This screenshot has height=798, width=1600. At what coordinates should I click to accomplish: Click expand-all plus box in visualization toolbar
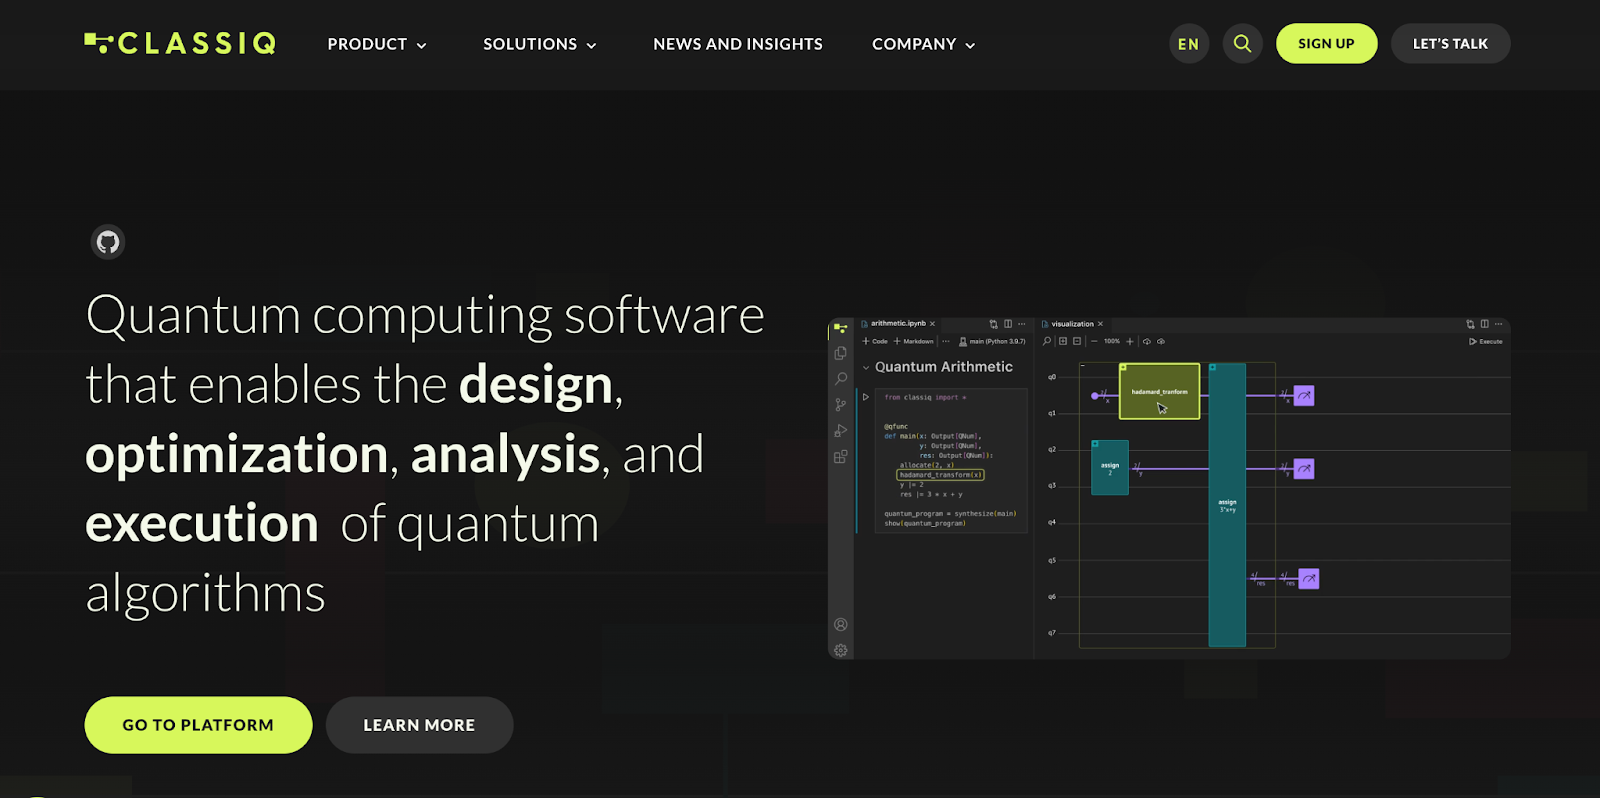coord(1063,341)
